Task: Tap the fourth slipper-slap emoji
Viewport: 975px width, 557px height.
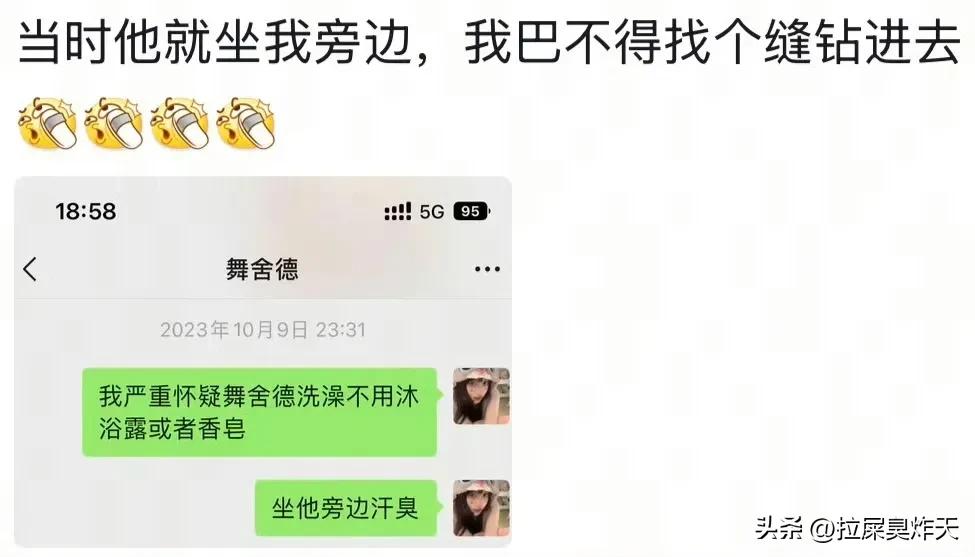Action: point(246,123)
